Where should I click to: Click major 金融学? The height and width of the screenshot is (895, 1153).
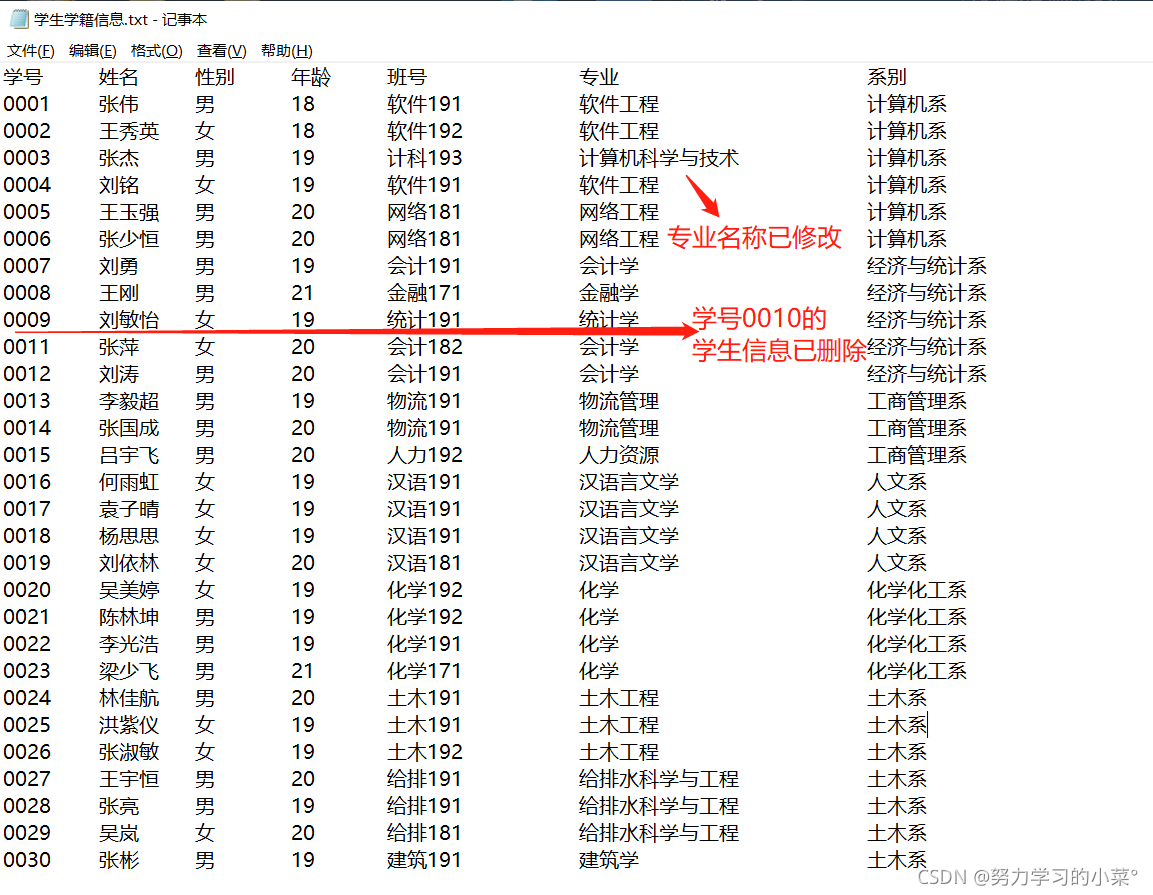610,293
